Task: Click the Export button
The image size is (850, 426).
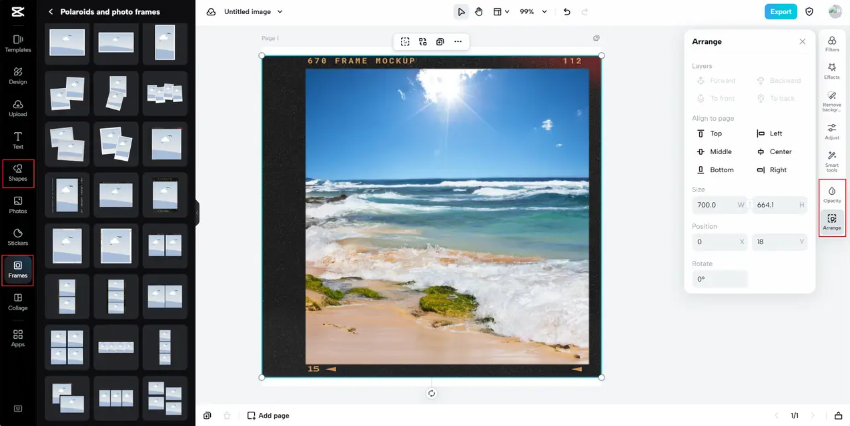Action: tap(781, 11)
